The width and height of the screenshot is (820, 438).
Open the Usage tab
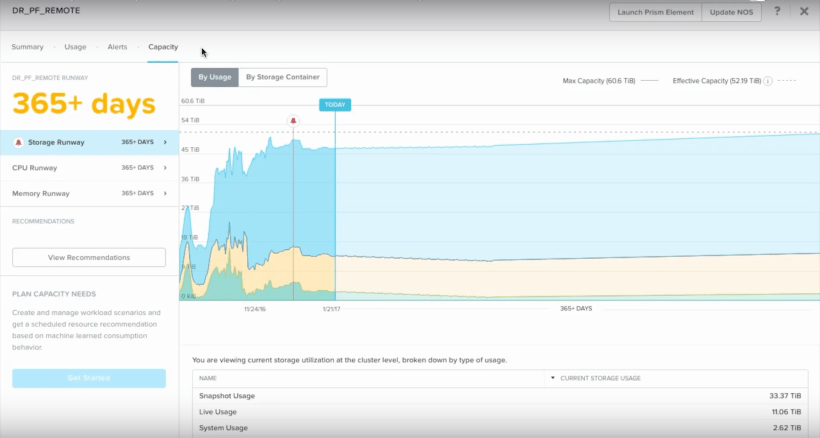click(x=75, y=47)
